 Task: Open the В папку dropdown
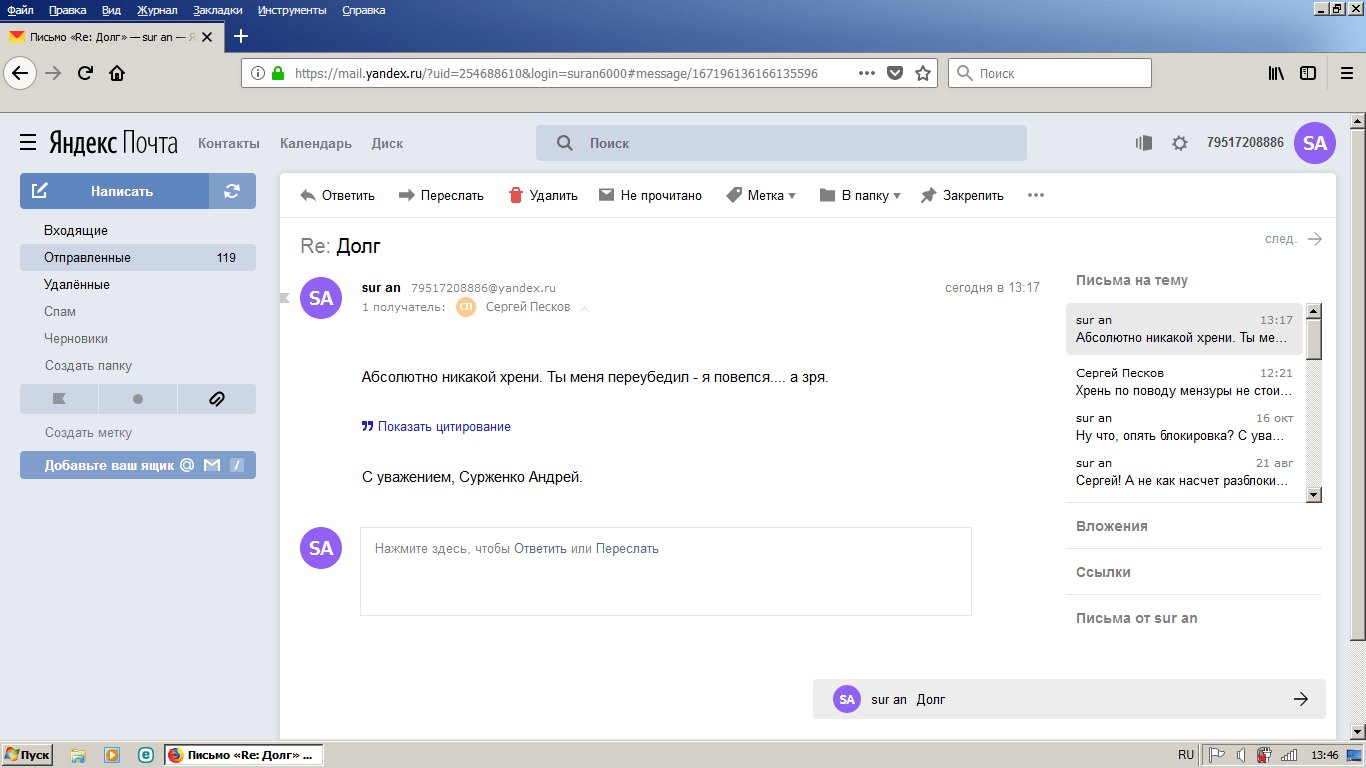[x=860, y=196]
